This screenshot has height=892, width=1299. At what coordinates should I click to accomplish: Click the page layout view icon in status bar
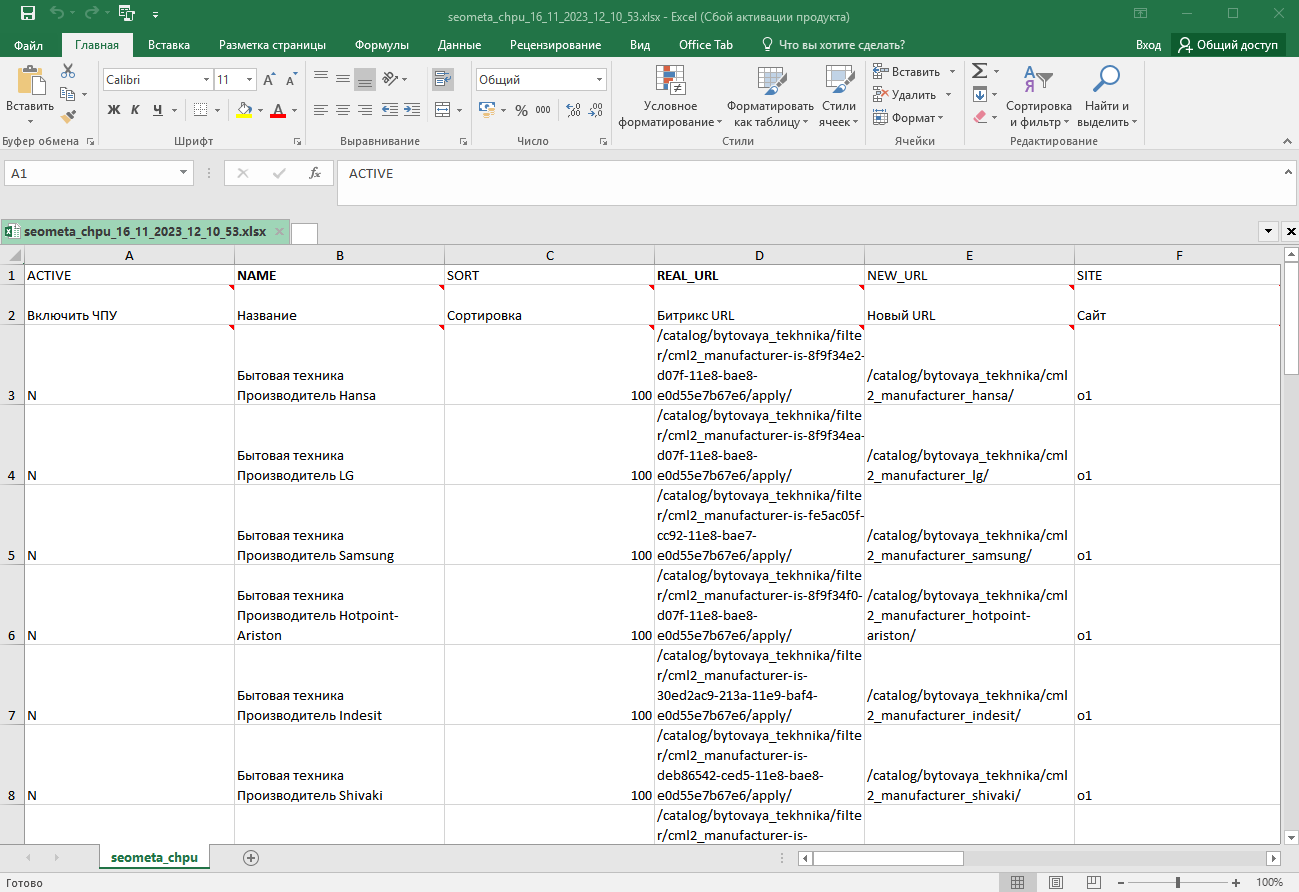point(1054,882)
